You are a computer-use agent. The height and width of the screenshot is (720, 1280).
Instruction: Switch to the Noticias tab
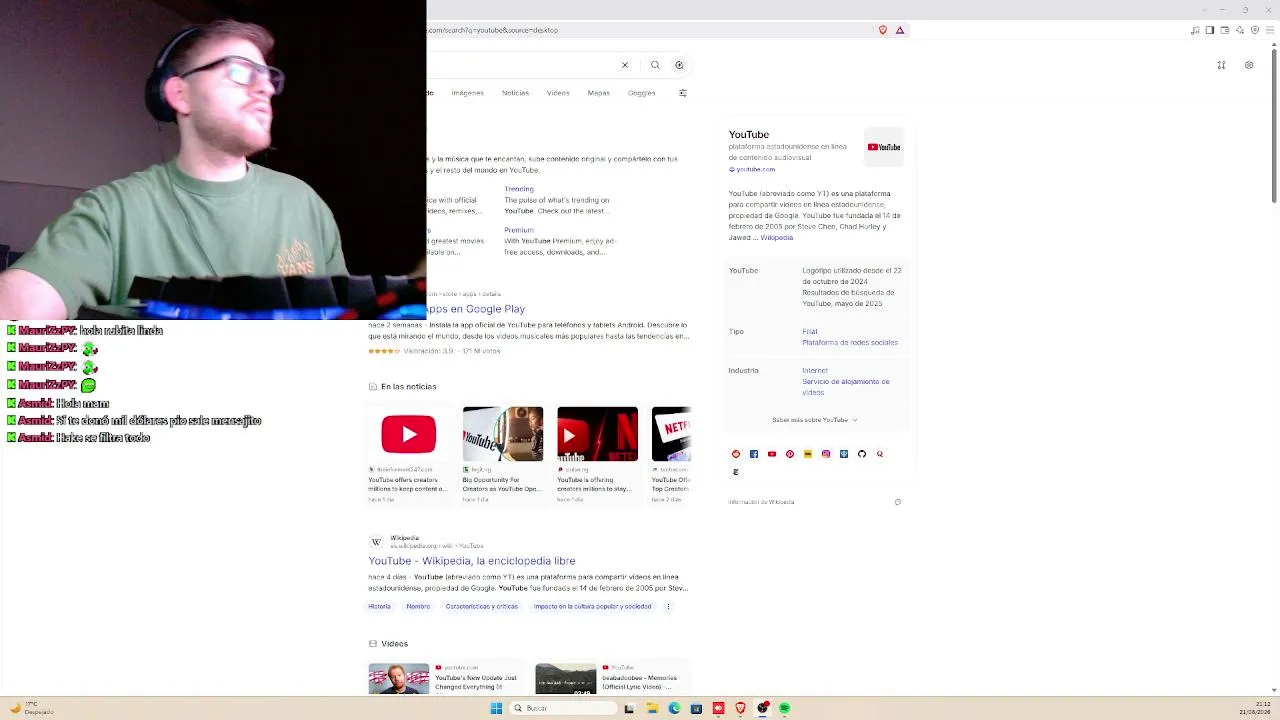pos(516,93)
